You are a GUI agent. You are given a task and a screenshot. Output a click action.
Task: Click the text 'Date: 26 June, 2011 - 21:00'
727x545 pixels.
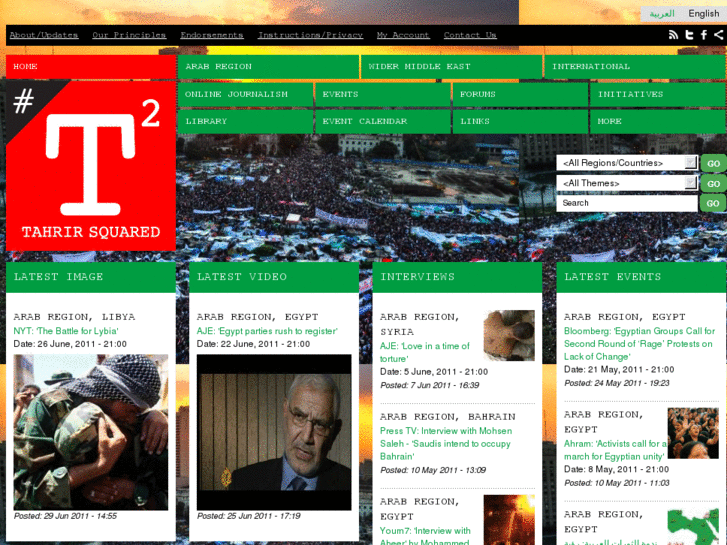70,344
